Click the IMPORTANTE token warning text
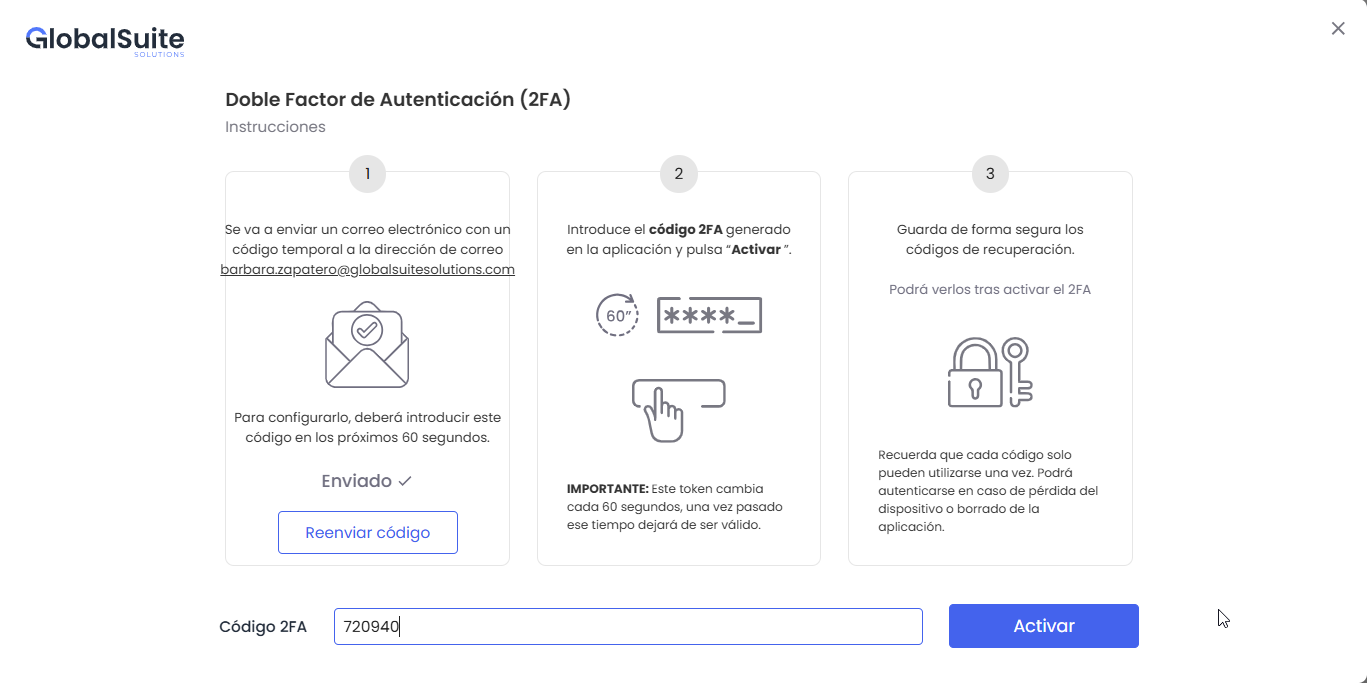Viewport: 1367px width, 683px height. coord(665,506)
